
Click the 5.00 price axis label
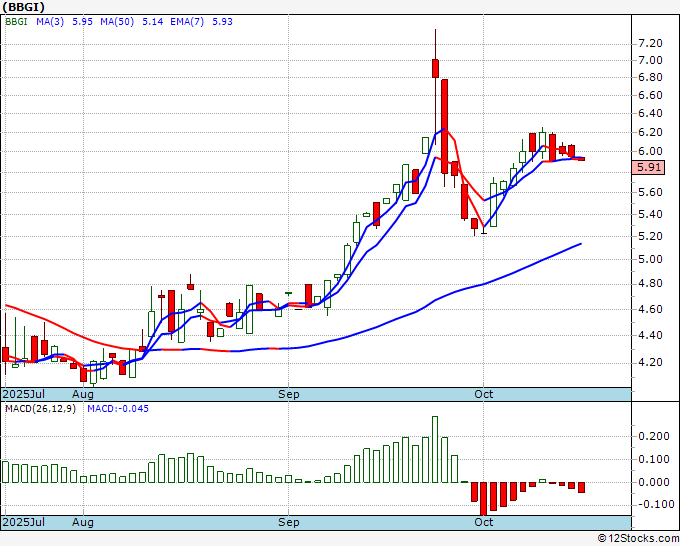(x=651, y=259)
